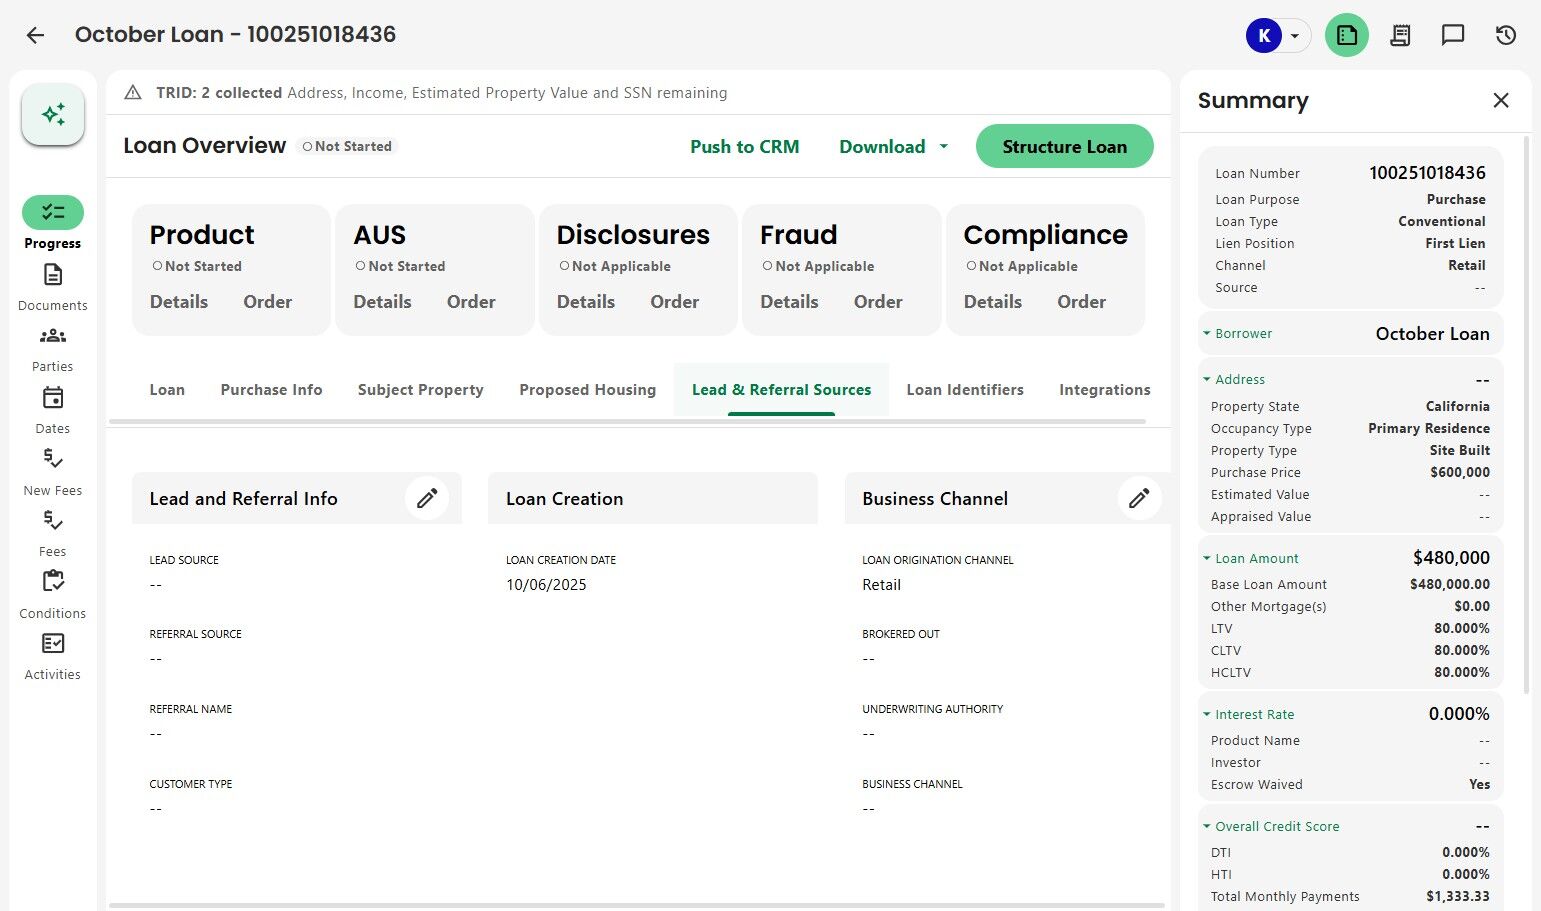
Task: Click Order on the Compliance card
Action: tap(1082, 302)
